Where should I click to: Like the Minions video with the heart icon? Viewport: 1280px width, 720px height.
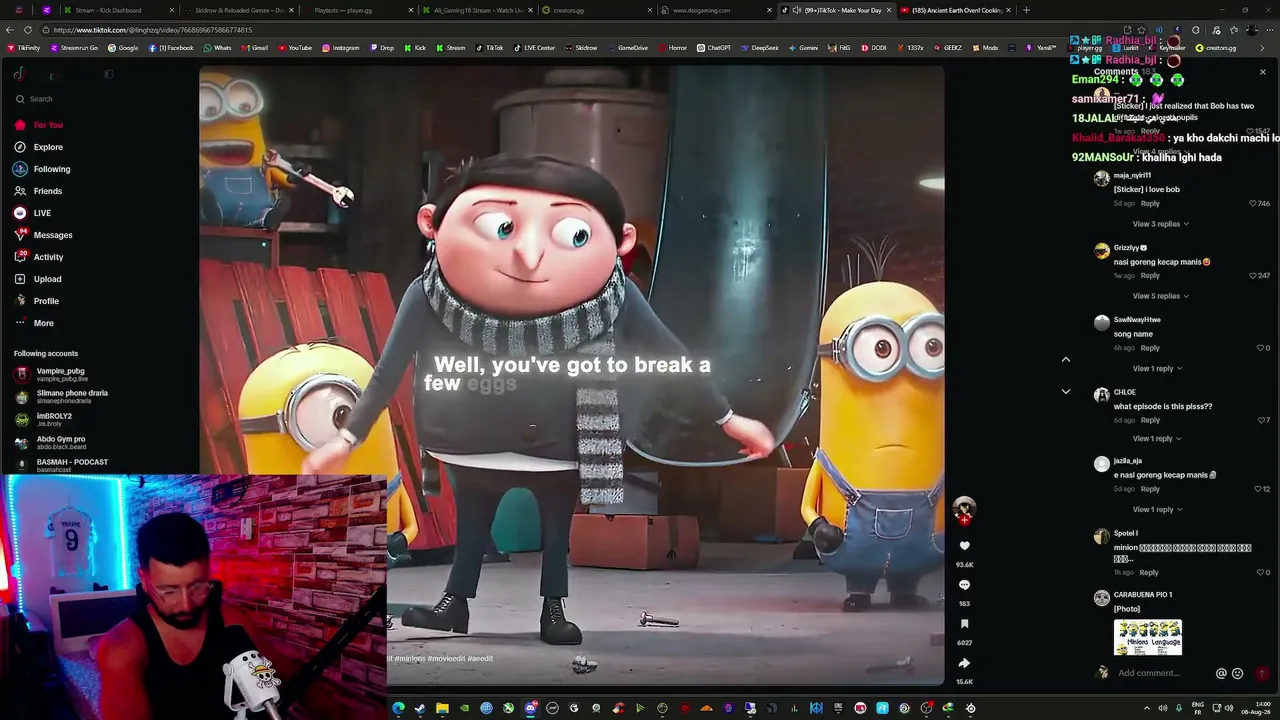(964, 546)
